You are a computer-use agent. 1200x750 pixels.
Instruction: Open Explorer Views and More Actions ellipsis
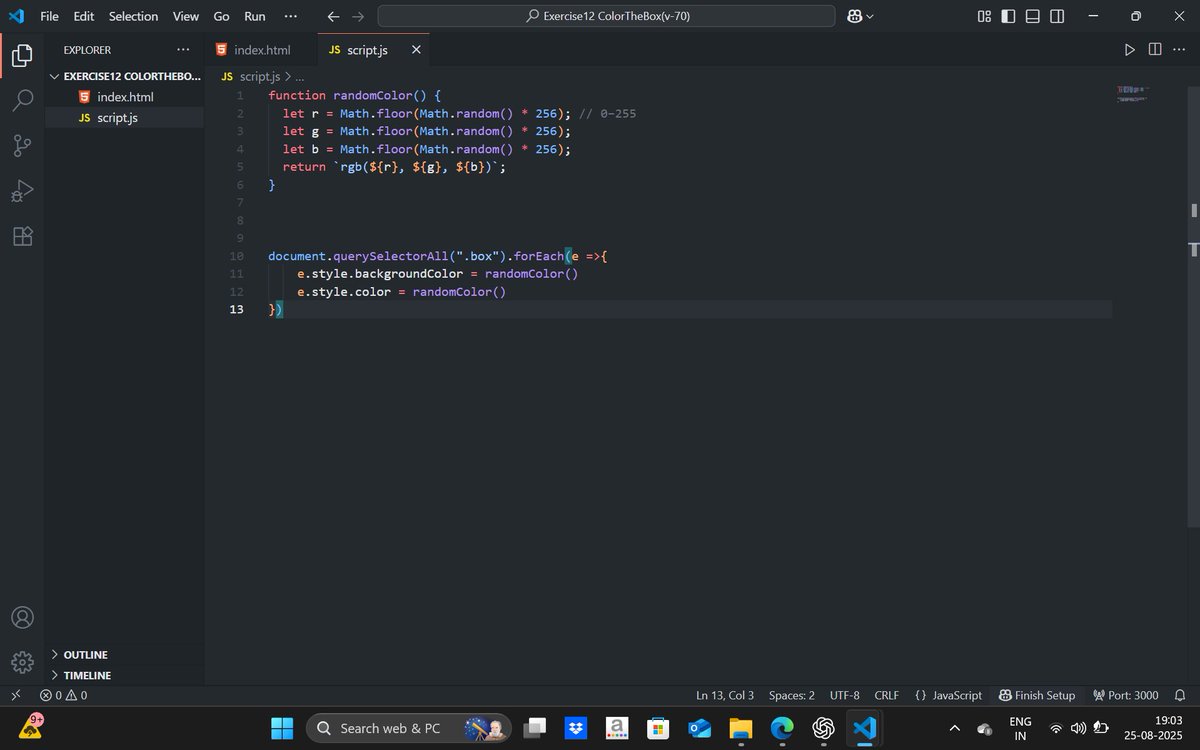(x=182, y=50)
